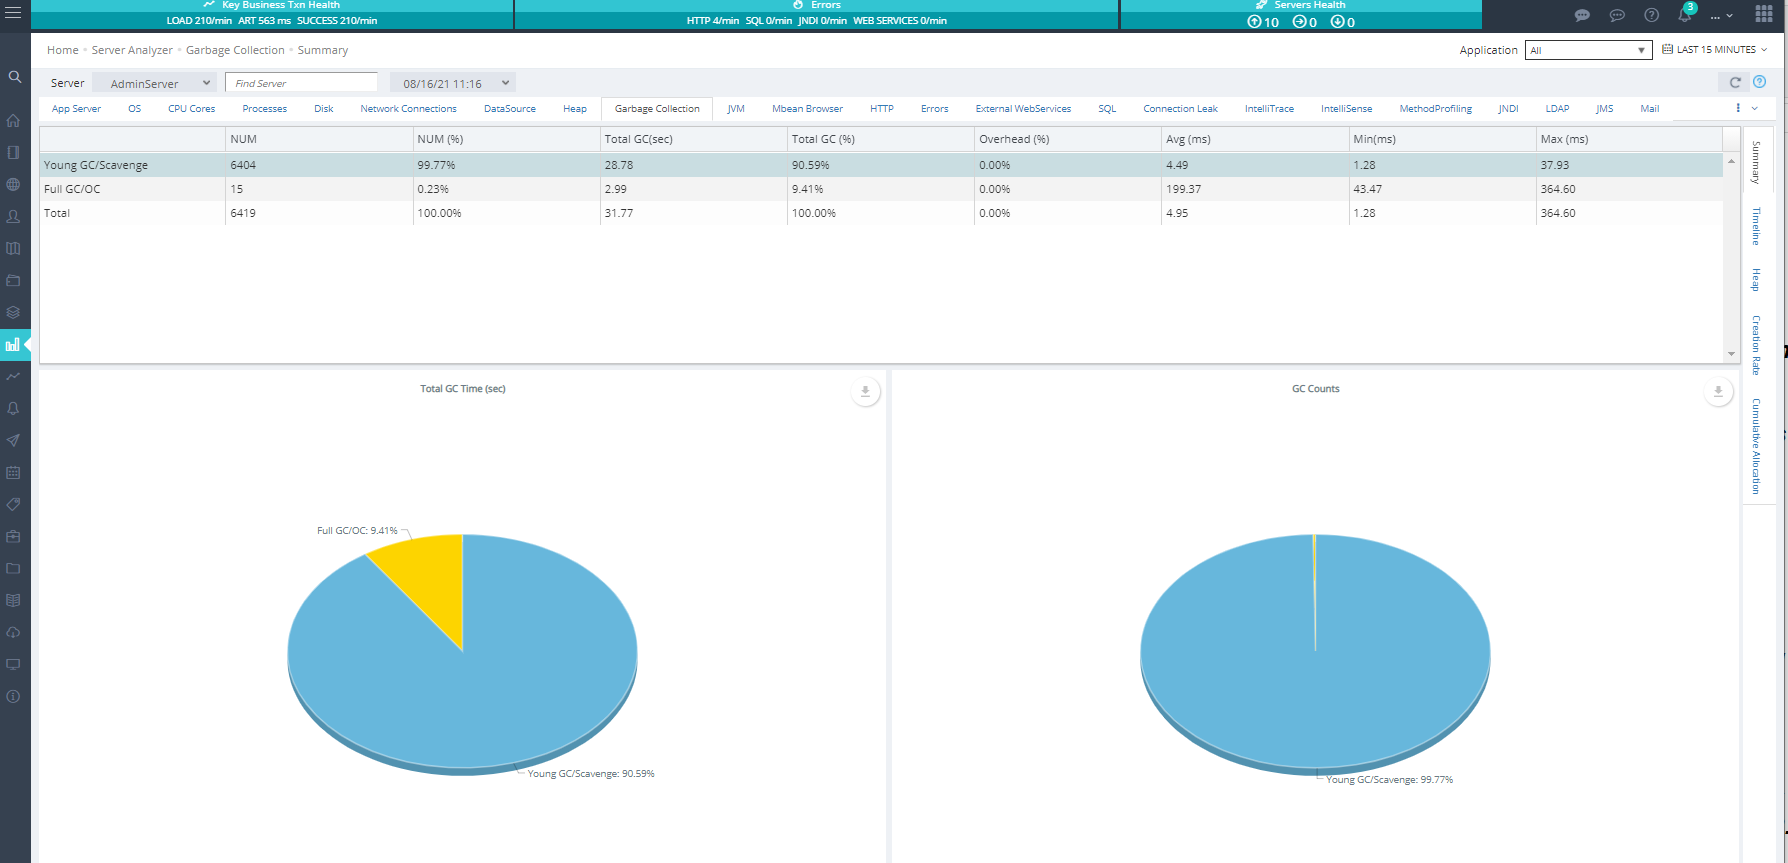Go to Server Analyzer breadcrumb link

point(132,50)
